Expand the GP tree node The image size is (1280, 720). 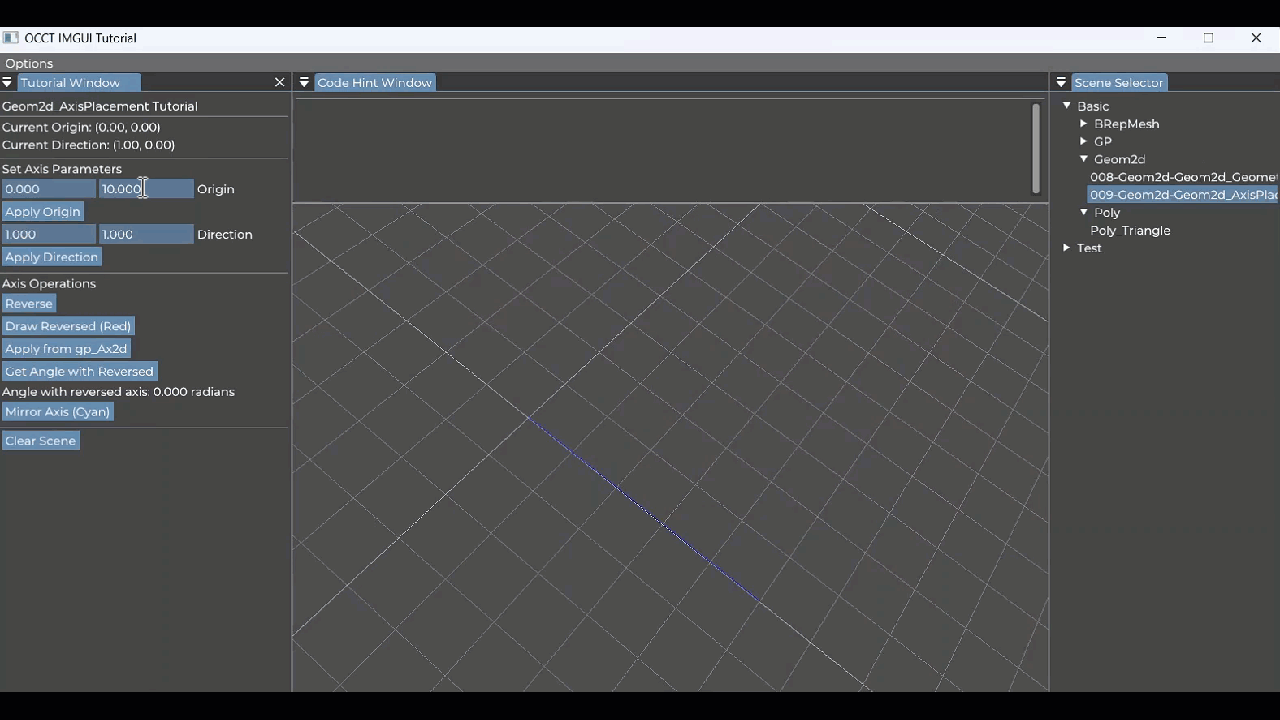click(1083, 141)
